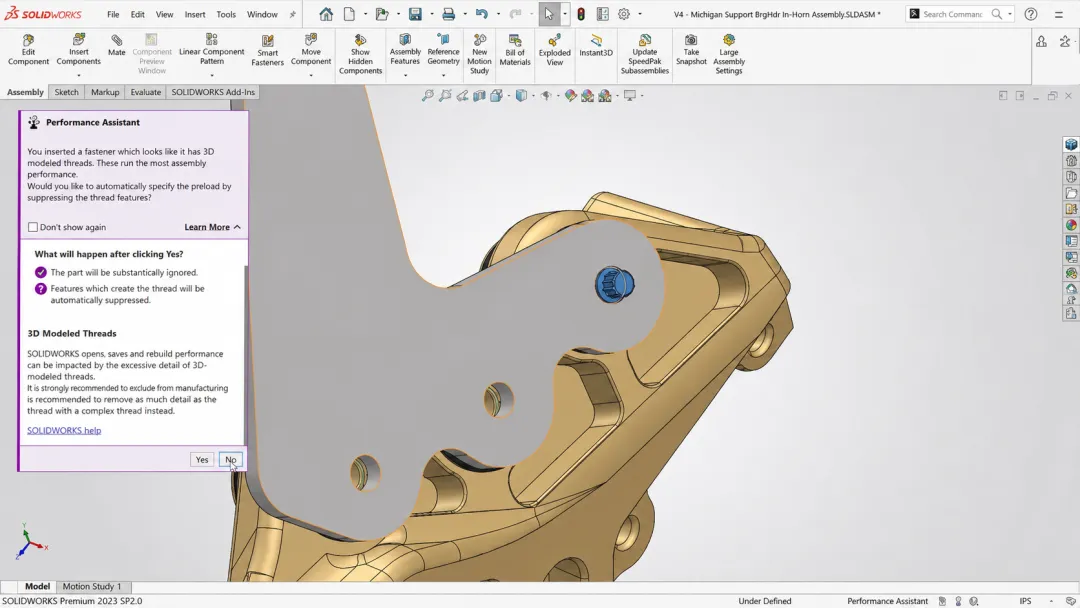
Task: Open Linear Component Pattern
Action: (211, 50)
